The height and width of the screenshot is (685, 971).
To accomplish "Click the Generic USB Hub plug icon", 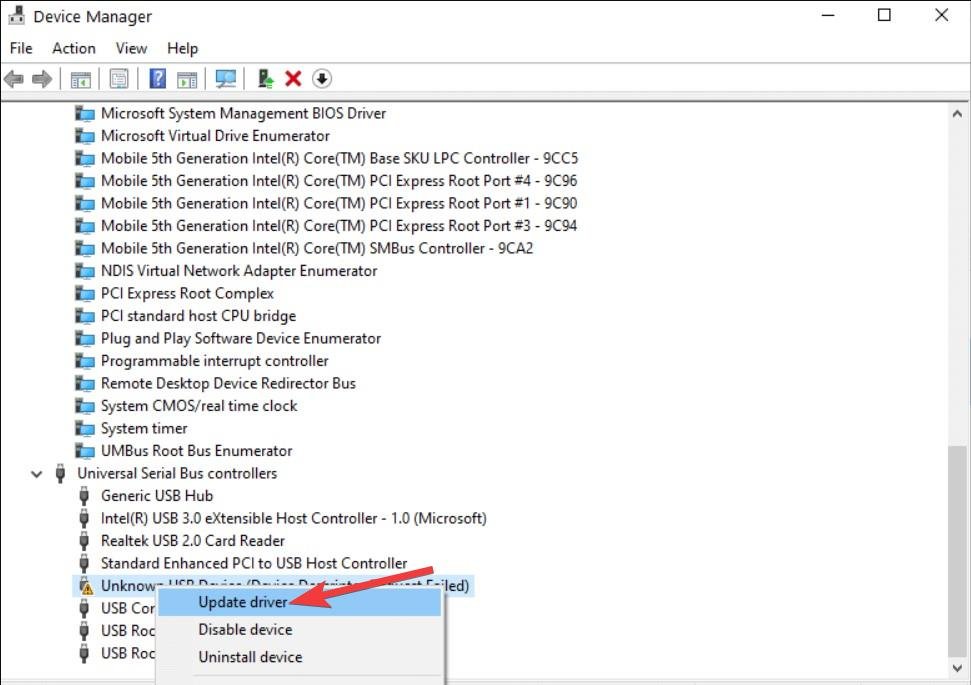I will coord(84,495).
